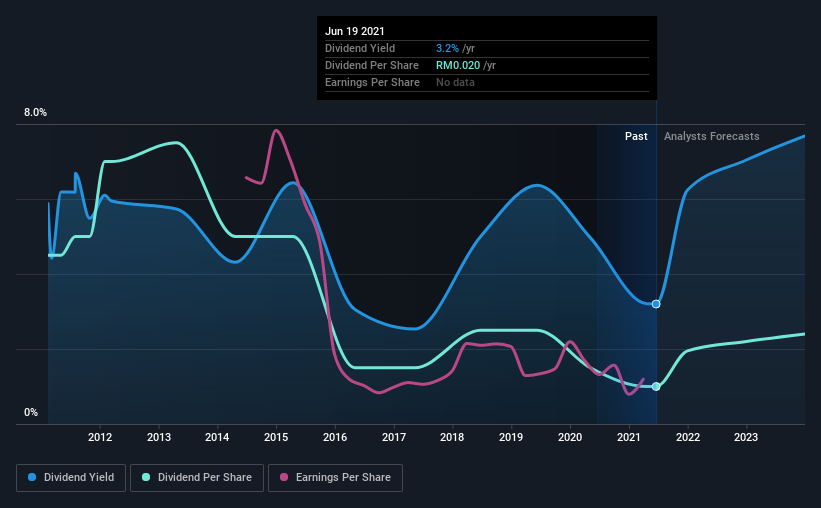
Task: Click the 3.2% dividend yield value in tooltip
Action: pyautogui.click(x=447, y=48)
